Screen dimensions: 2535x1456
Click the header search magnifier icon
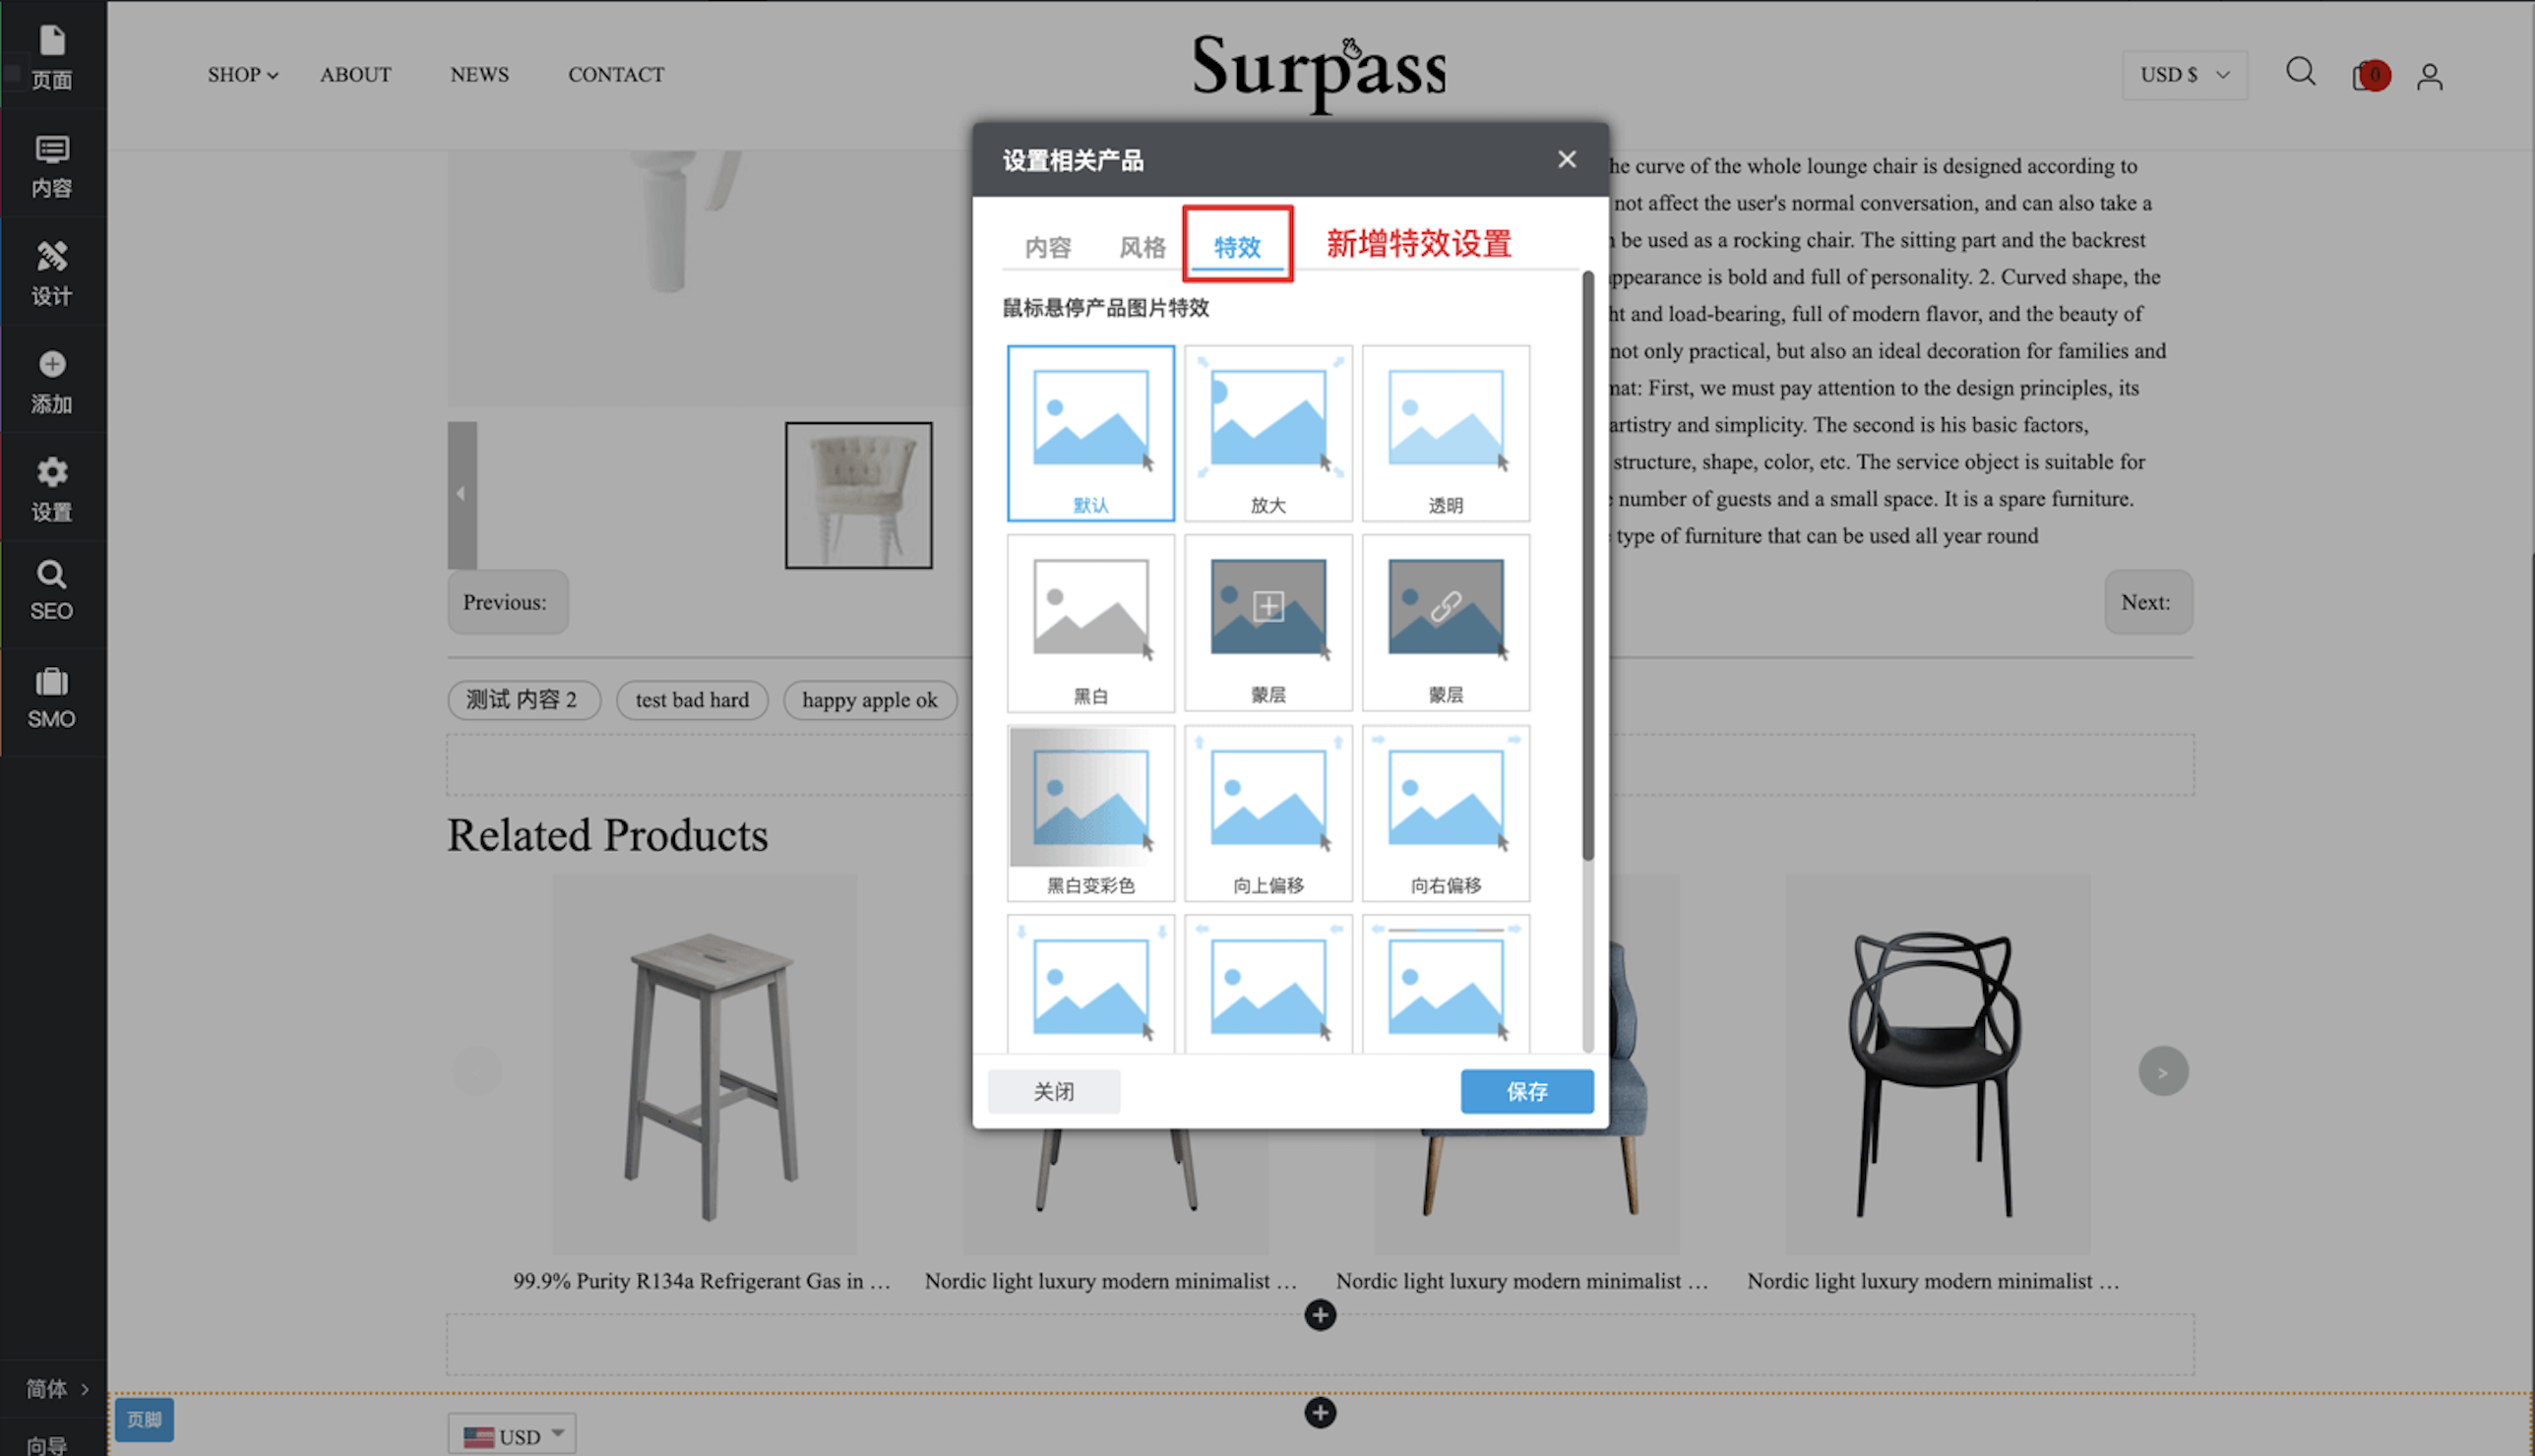click(x=2299, y=72)
